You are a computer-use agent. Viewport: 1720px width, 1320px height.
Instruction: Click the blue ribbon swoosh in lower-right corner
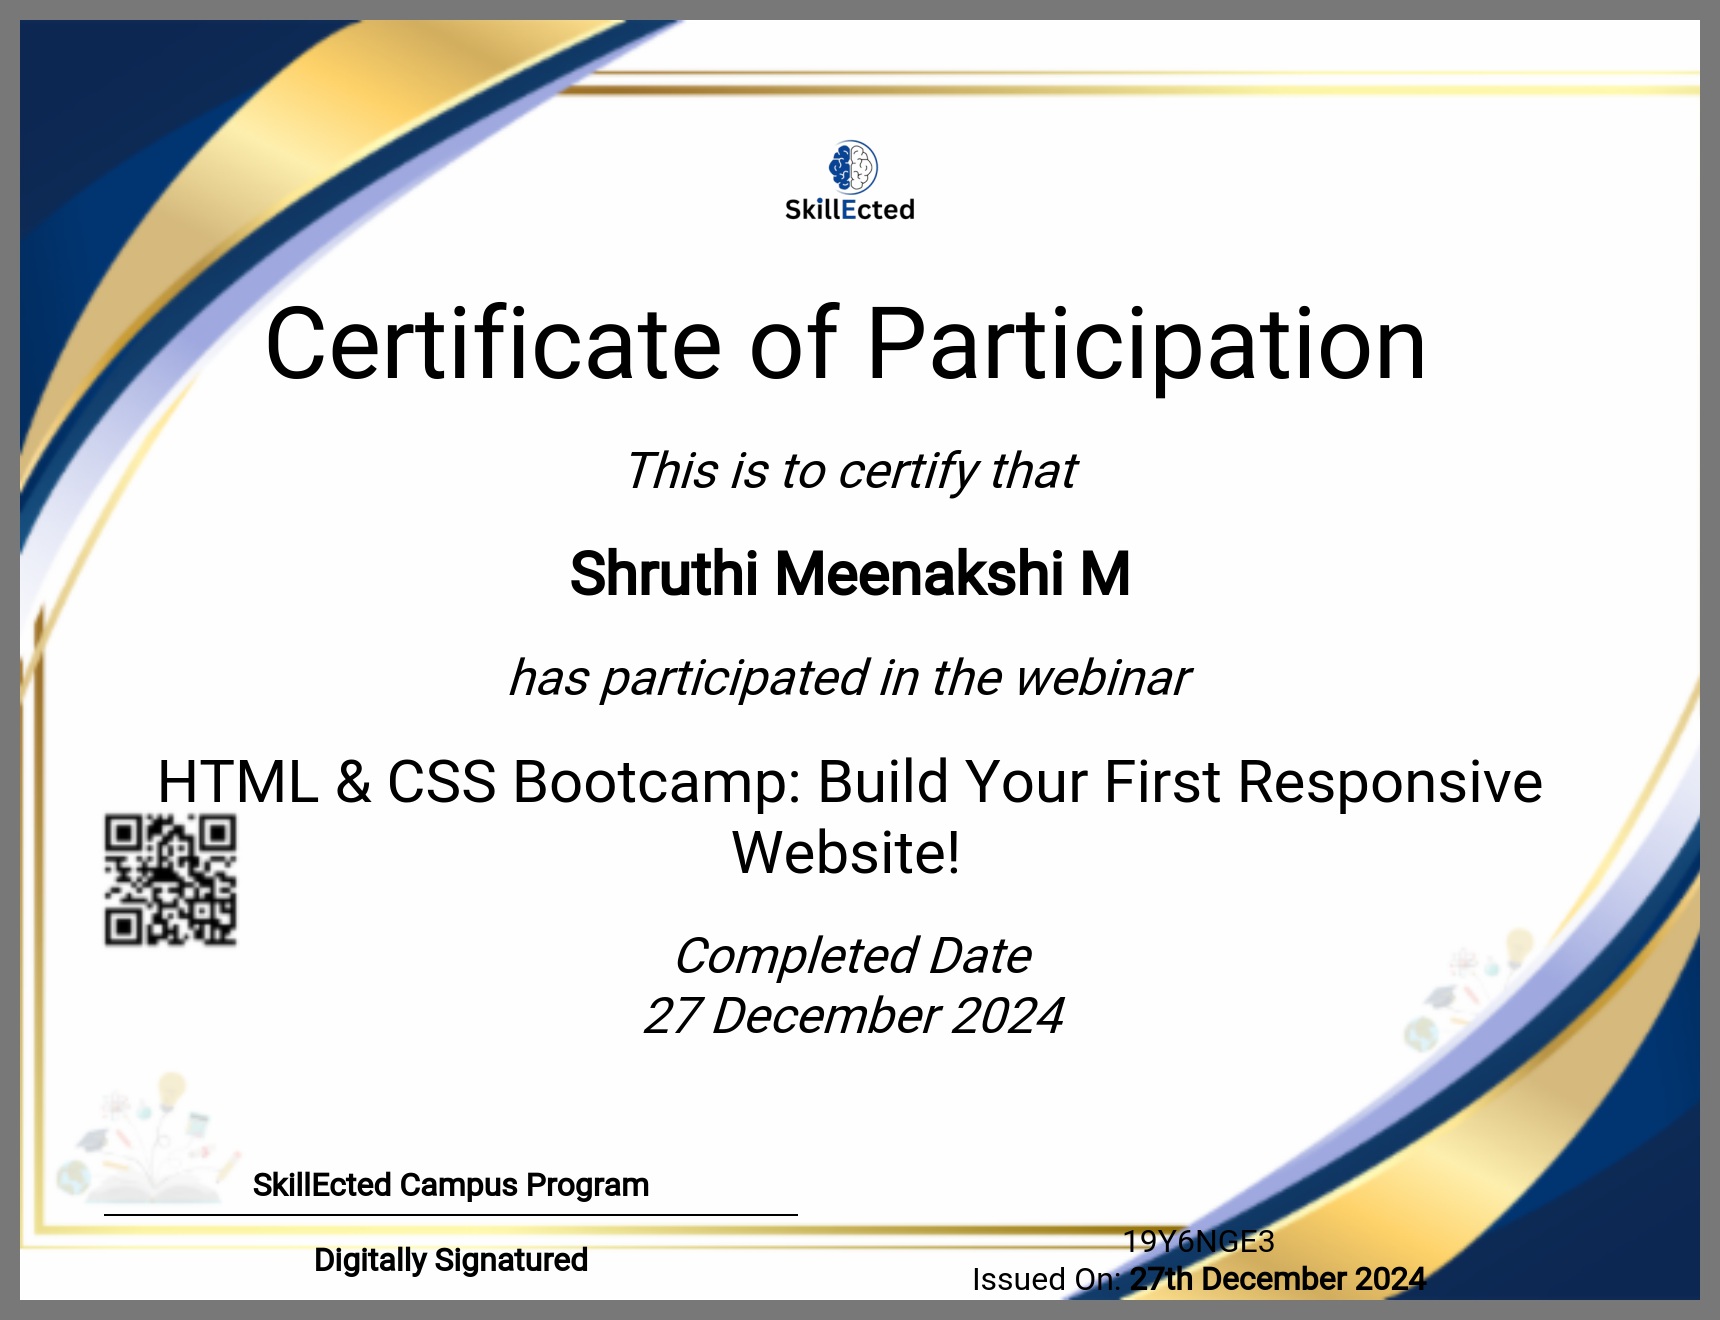click(1560, 1150)
